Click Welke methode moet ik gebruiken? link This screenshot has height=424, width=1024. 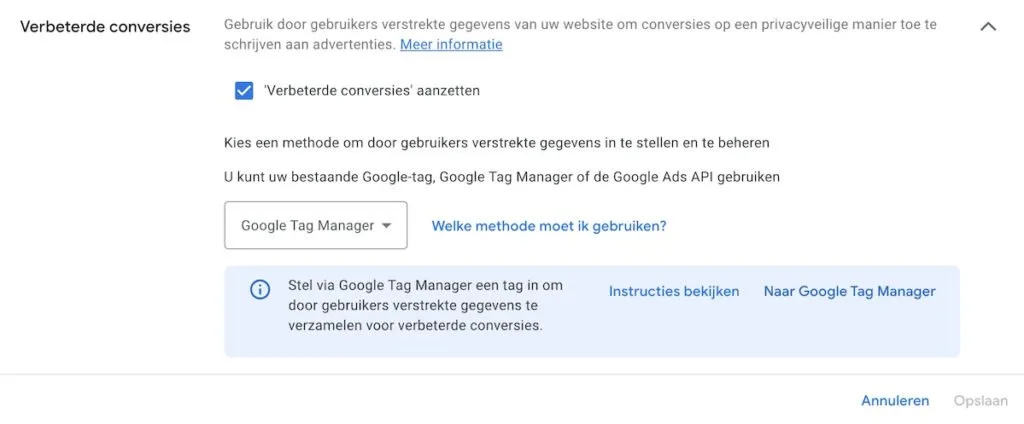[549, 226]
